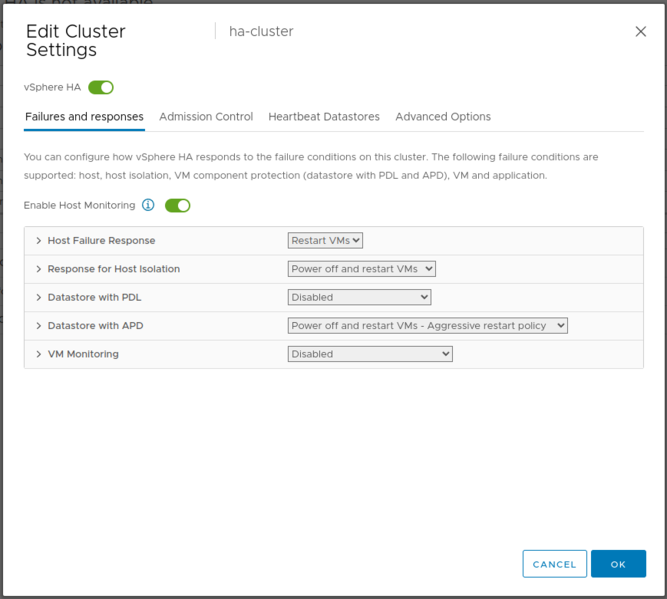667x599 pixels.
Task: Open the Advanced Options tab
Action: [443, 117]
